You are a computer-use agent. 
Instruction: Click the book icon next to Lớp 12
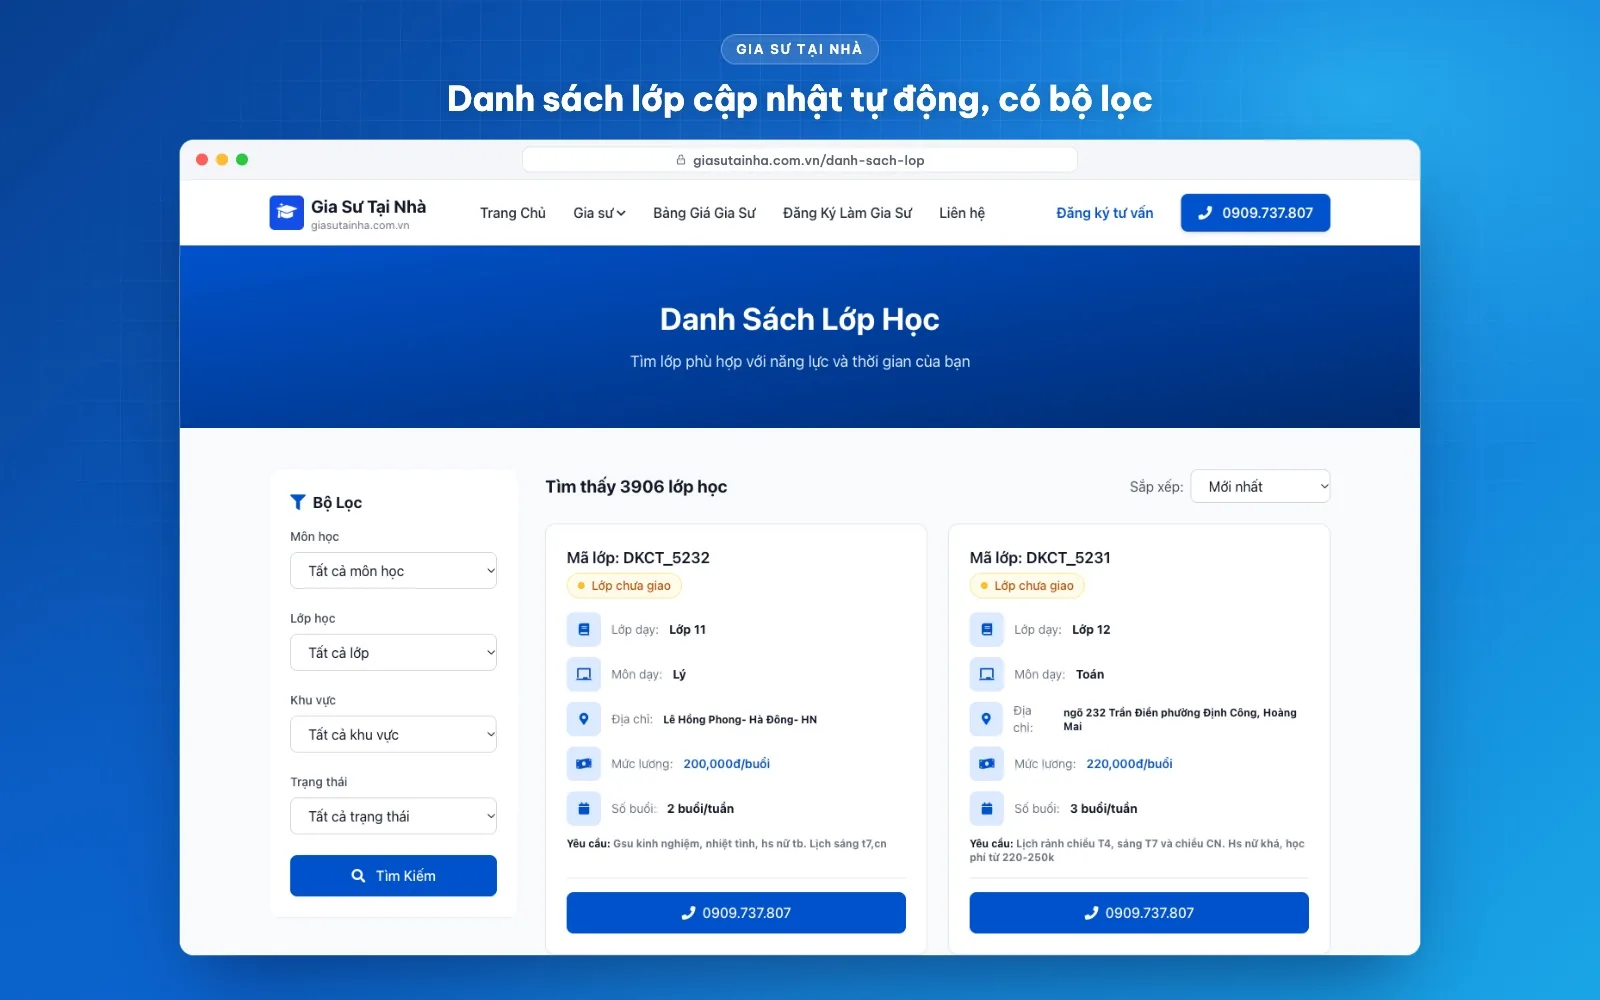tap(987, 630)
